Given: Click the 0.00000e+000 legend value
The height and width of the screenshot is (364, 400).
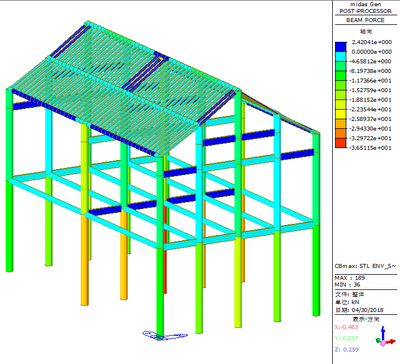Looking at the screenshot, I should [372, 52].
